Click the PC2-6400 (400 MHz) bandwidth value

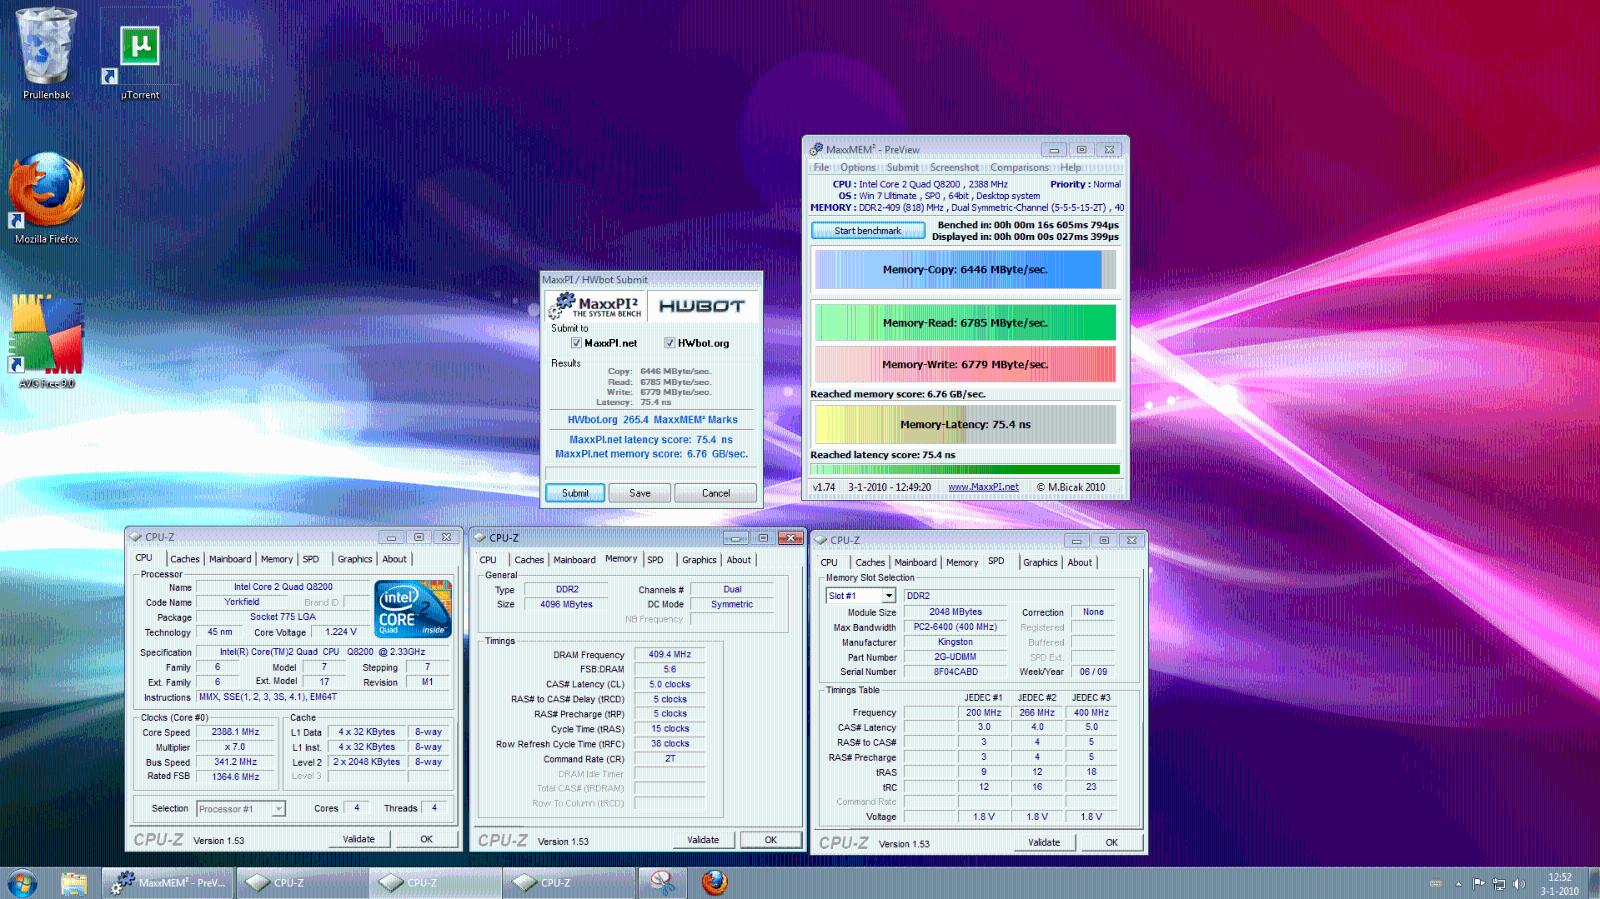[955, 627]
